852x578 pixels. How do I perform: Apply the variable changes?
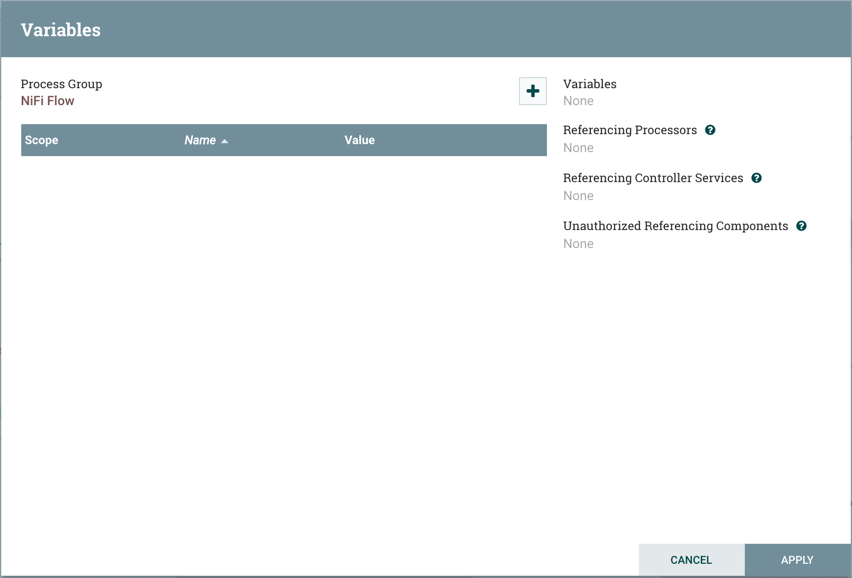797,560
